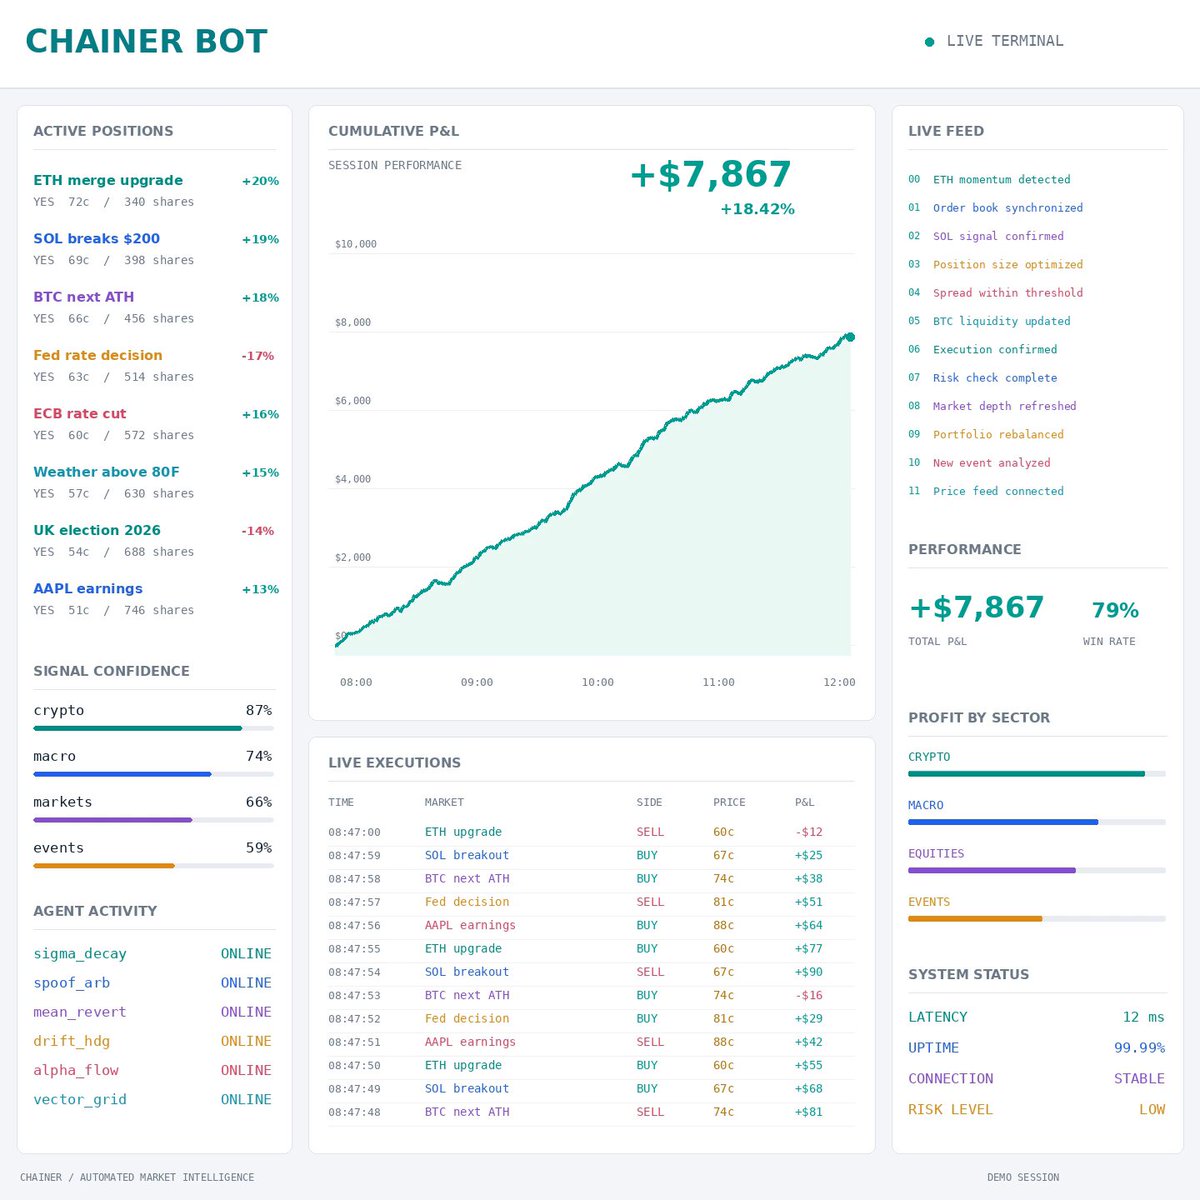Screen dimensions: 1200x1200
Task: Click the 79% win rate value
Action: 1115,610
